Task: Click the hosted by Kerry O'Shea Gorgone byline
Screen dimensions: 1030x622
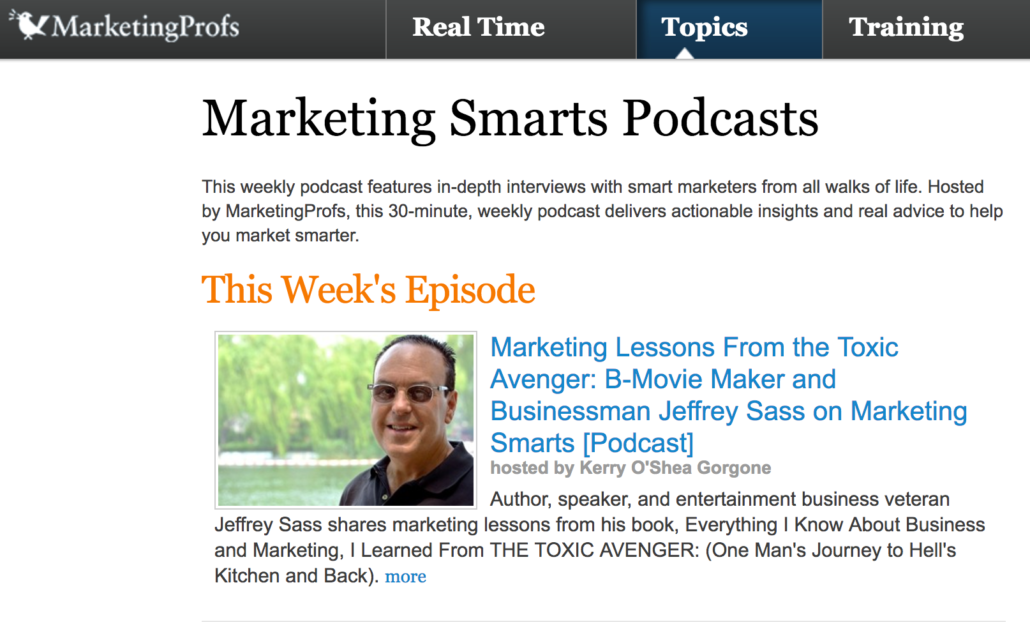Action: (x=630, y=468)
